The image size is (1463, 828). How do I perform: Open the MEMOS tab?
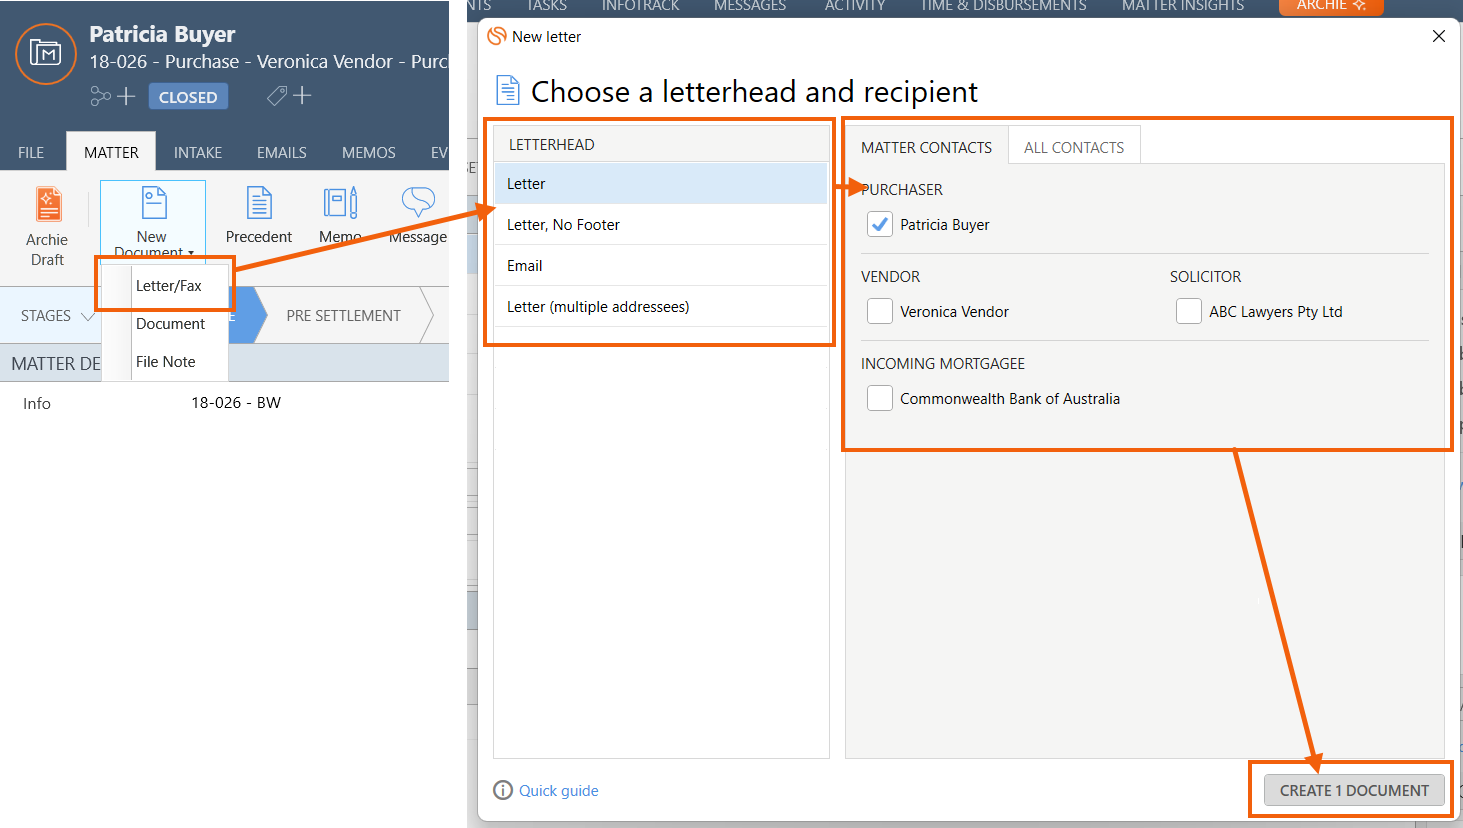click(369, 152)
